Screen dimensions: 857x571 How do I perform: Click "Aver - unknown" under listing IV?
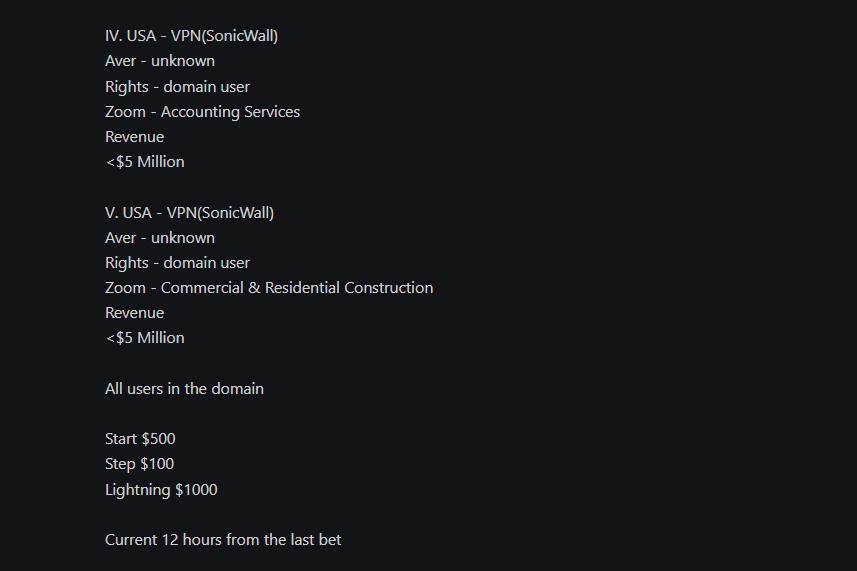click(x=160, y=61)
